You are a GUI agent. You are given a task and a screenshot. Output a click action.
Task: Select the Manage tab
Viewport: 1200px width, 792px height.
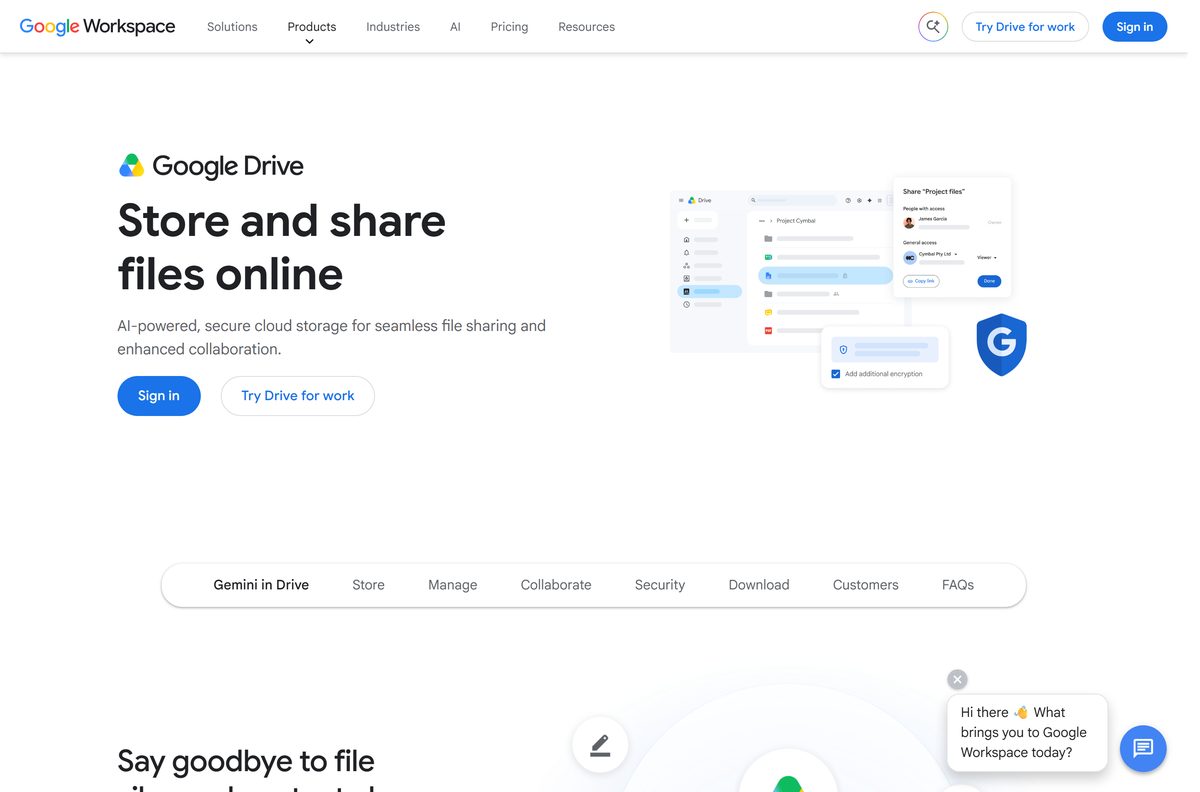pos(453,585)
